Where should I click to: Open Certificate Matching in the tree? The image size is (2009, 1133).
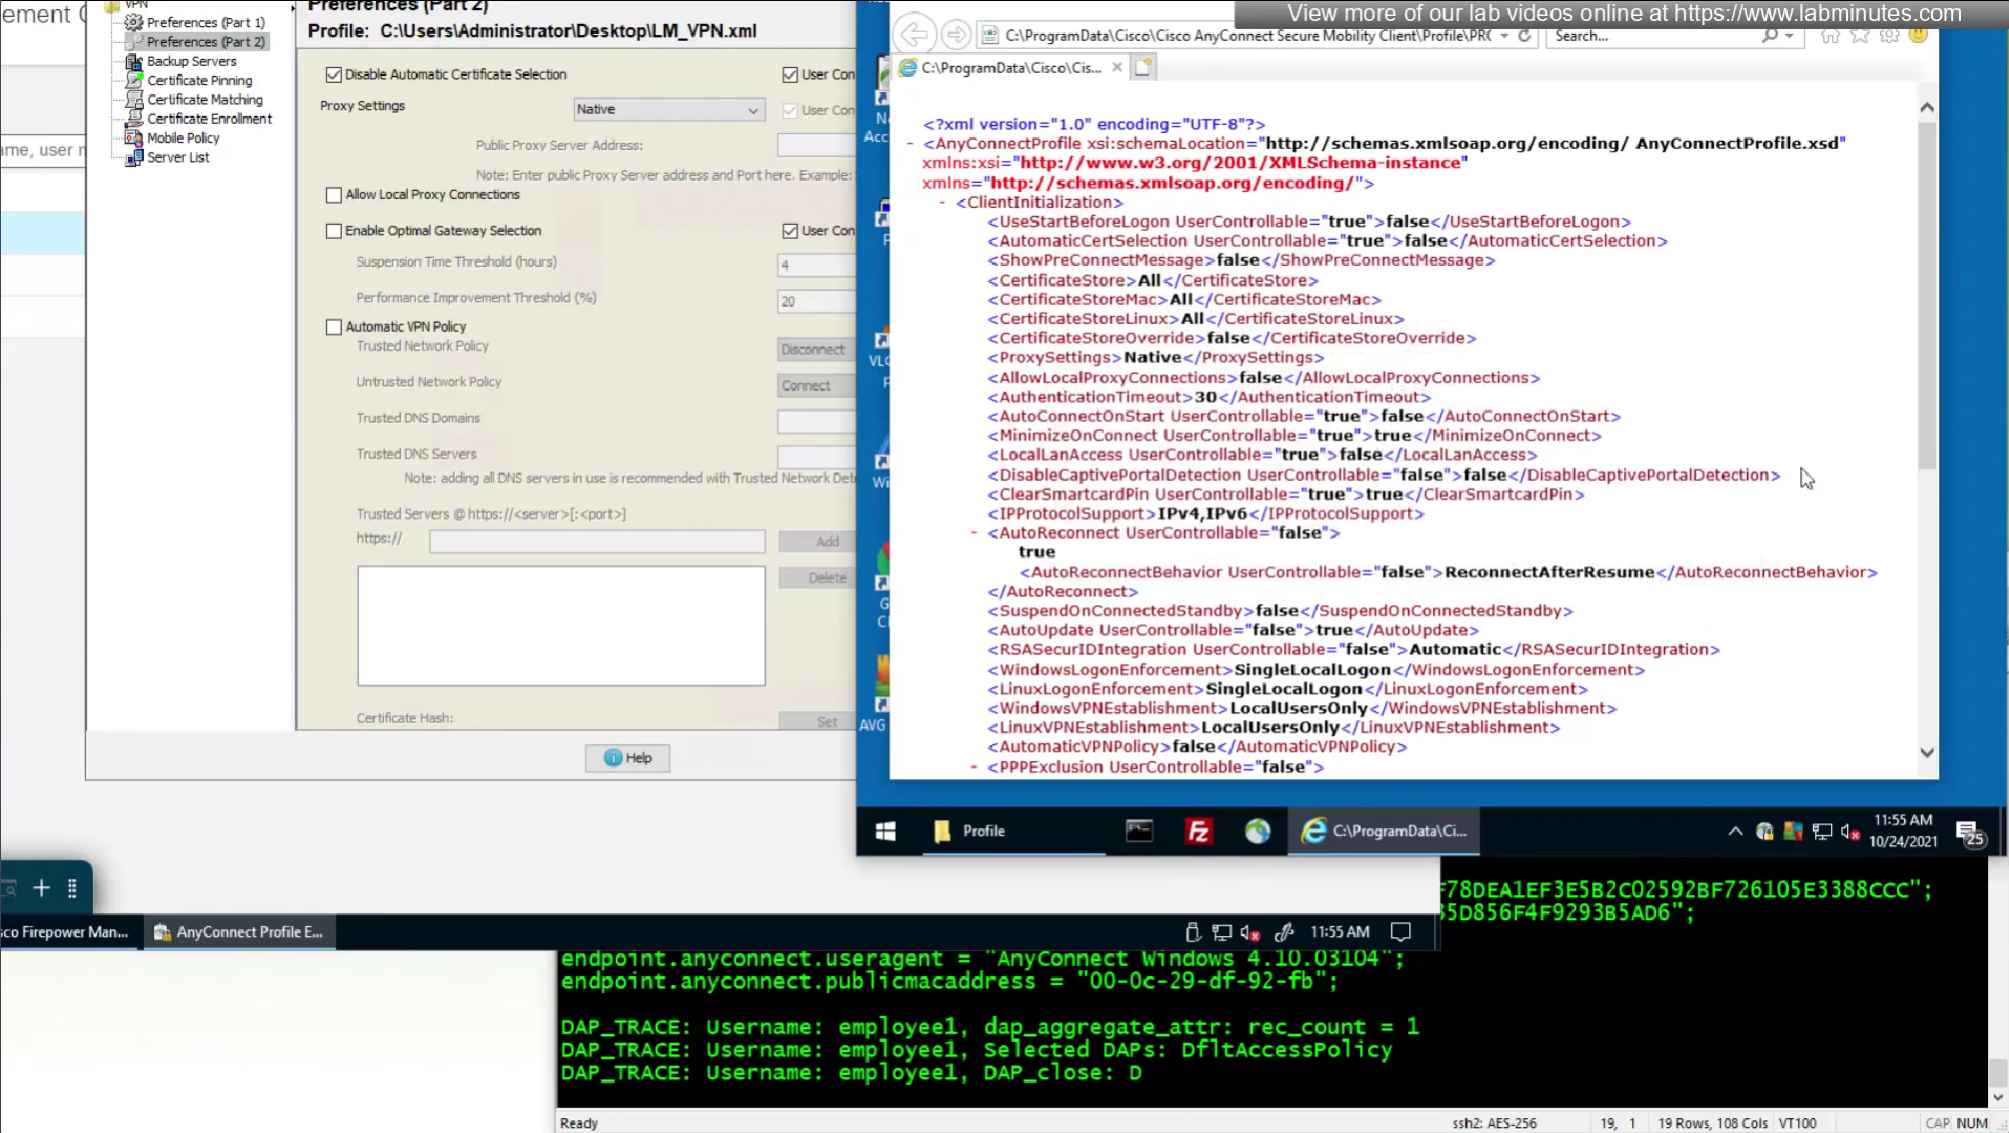[204, 99]
